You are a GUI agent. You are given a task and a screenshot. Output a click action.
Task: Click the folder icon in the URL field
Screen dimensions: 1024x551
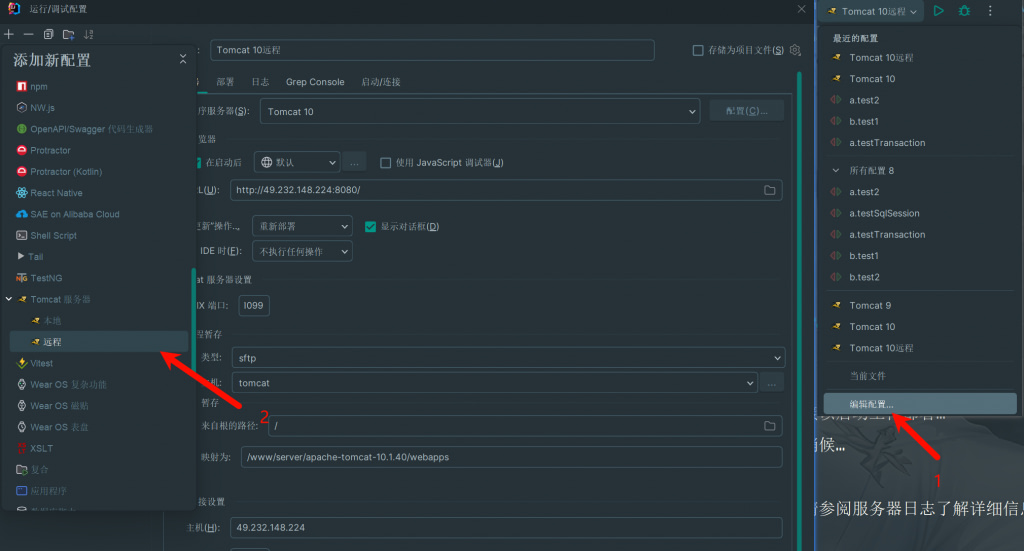click(769, 190)
